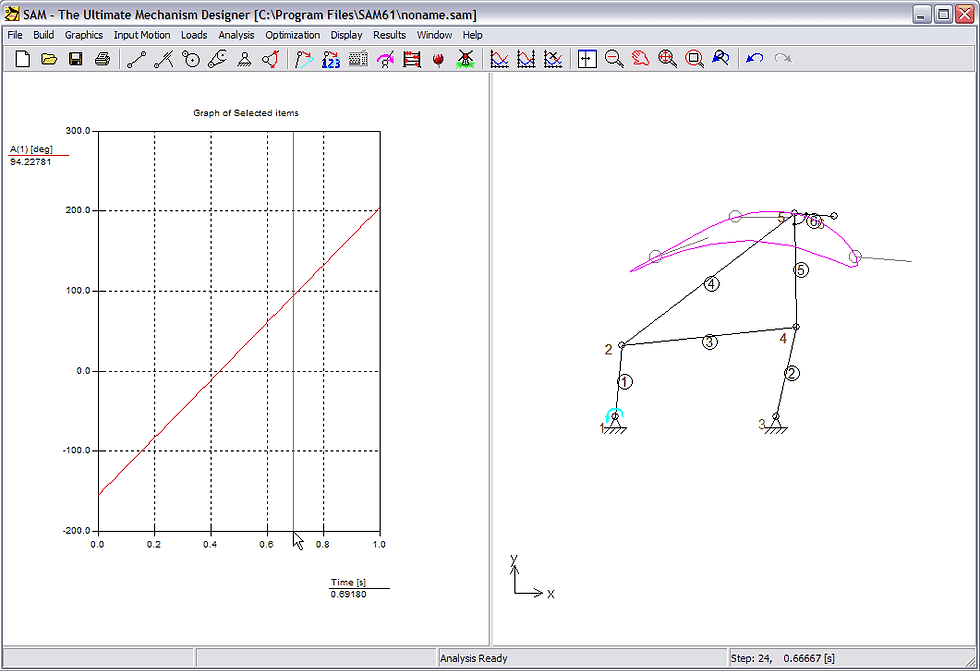Click the Zoom Out magnifier icon
Viewport: 980px width, 671px height.
coord(614,59)
